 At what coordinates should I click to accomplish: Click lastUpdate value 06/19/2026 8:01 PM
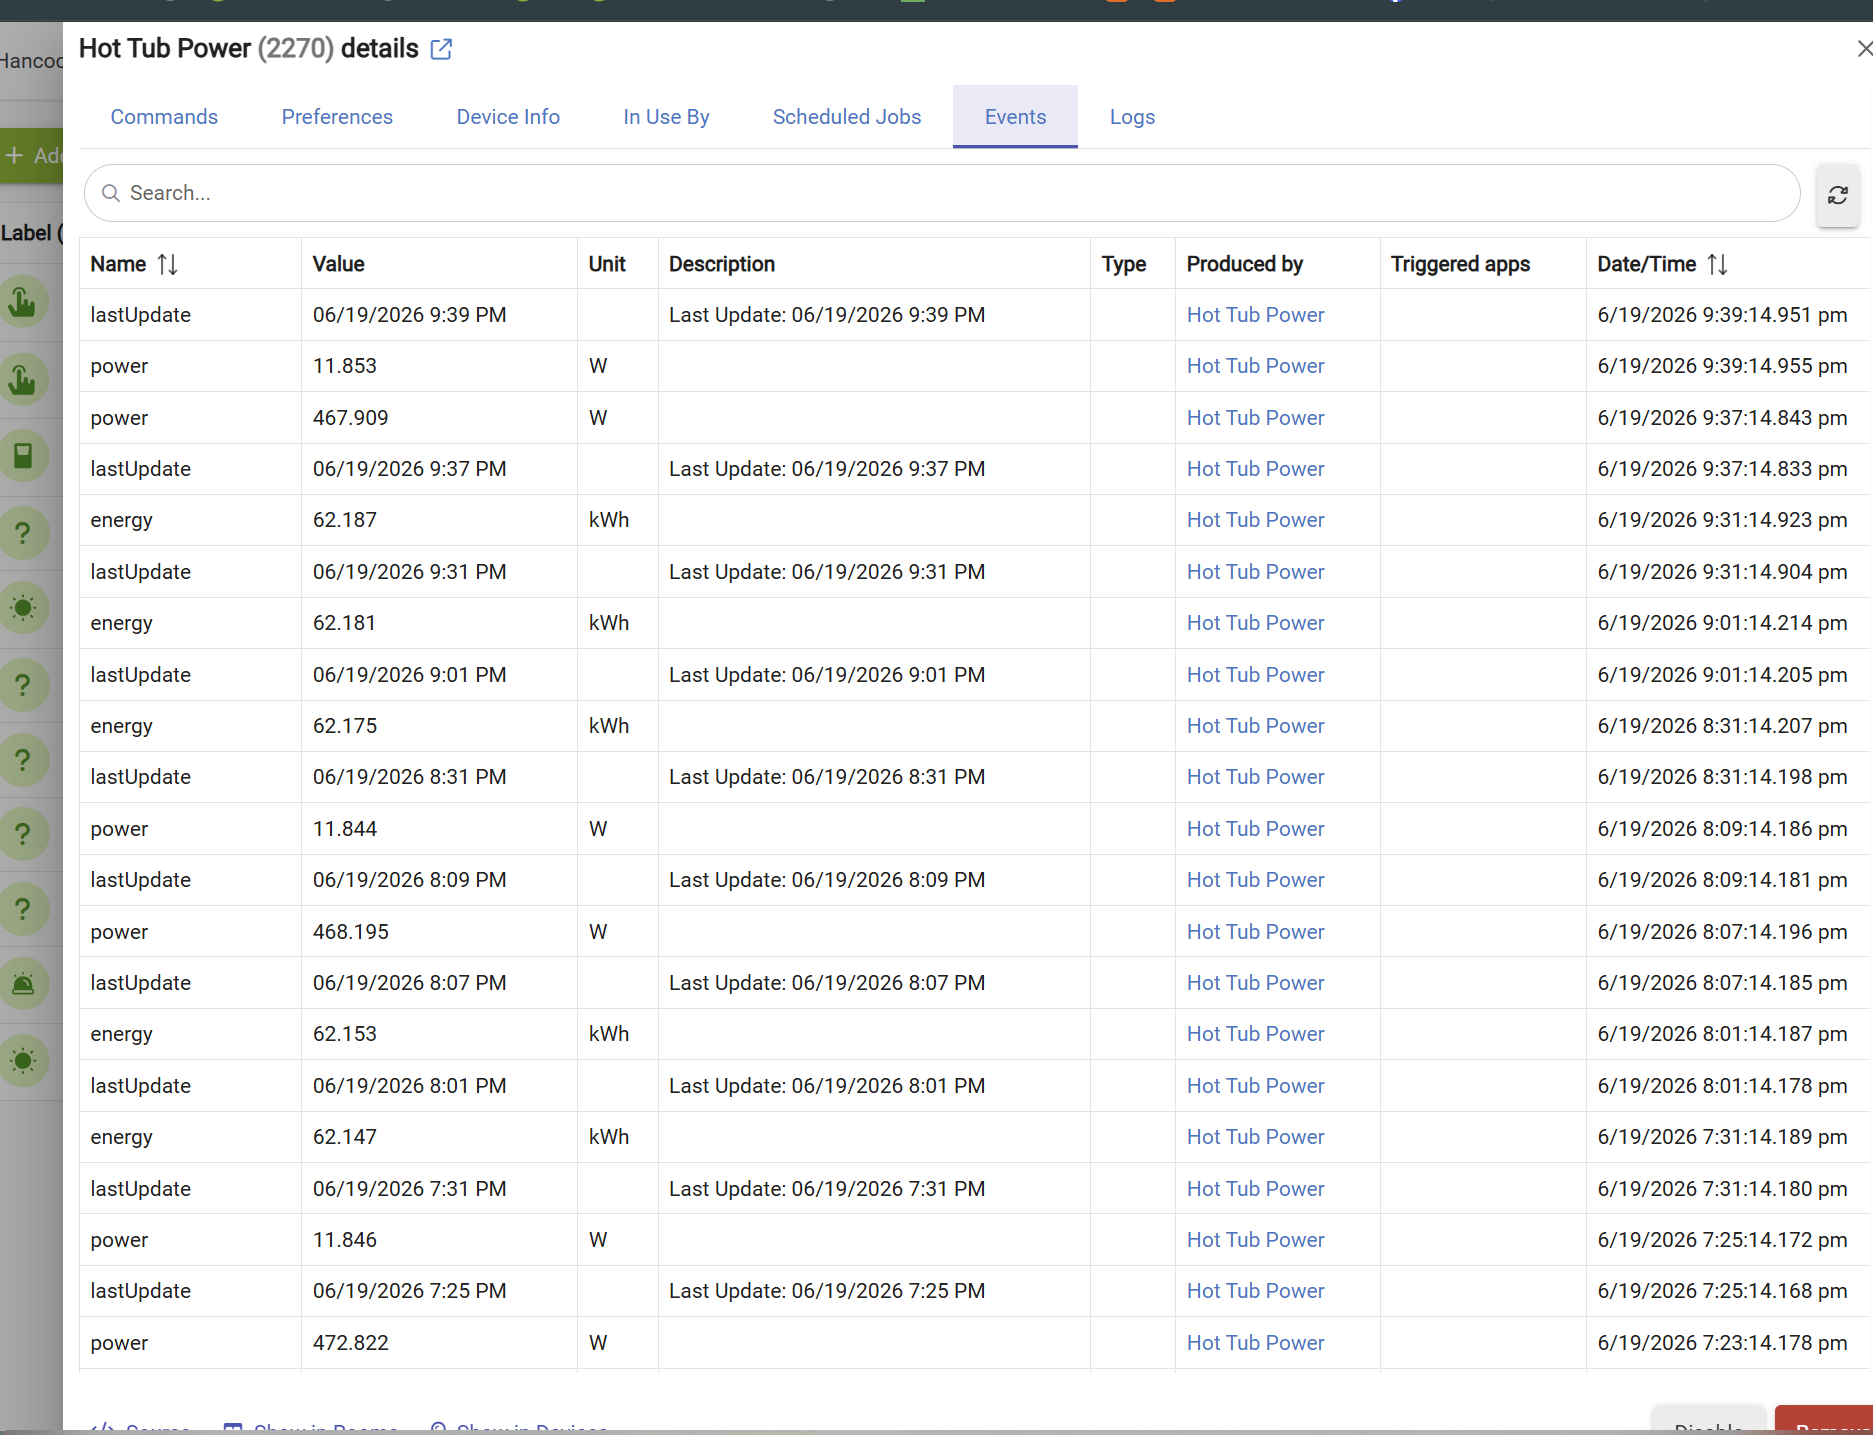[x=409, y=1086]
